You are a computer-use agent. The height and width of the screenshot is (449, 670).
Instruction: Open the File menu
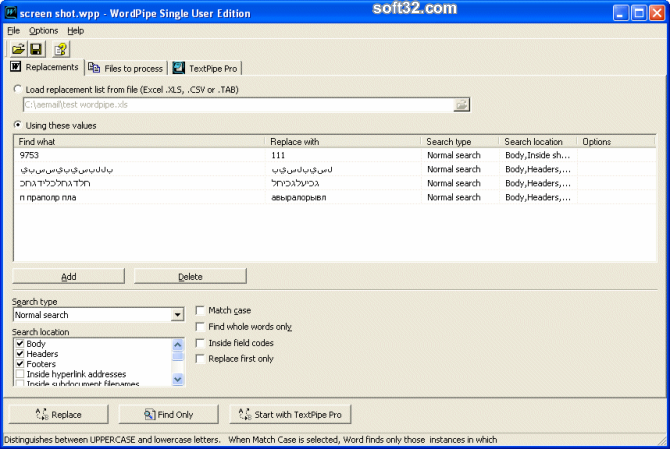point(14,31)
